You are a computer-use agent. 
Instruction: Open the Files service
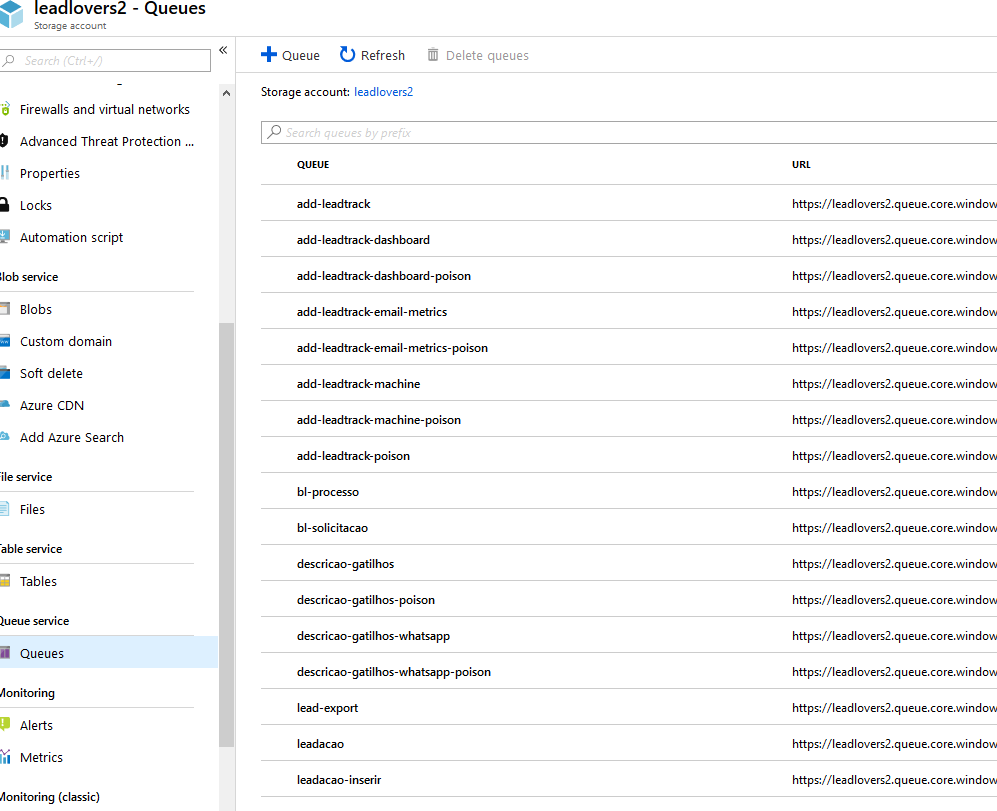tap(32, 509)
